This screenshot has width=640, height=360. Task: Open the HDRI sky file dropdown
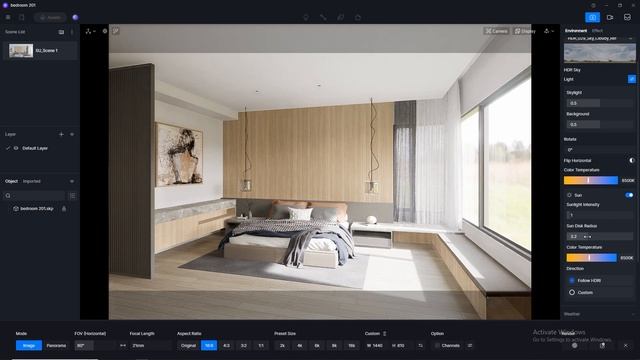coord(600,38)
